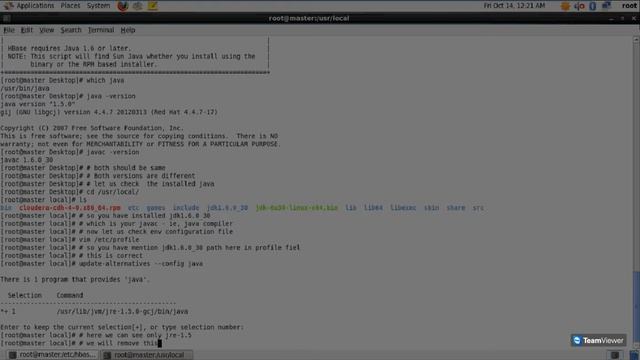Click the /usr/lib/jvm/jre-1.5.0-gcj/bin/java path

[122, 311]
